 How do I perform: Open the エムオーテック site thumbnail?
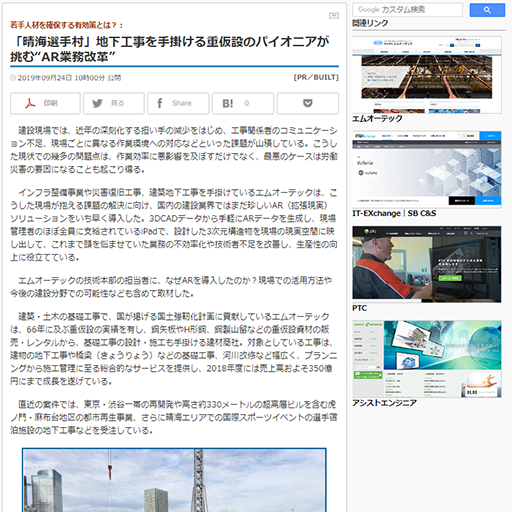pos(427,75)
